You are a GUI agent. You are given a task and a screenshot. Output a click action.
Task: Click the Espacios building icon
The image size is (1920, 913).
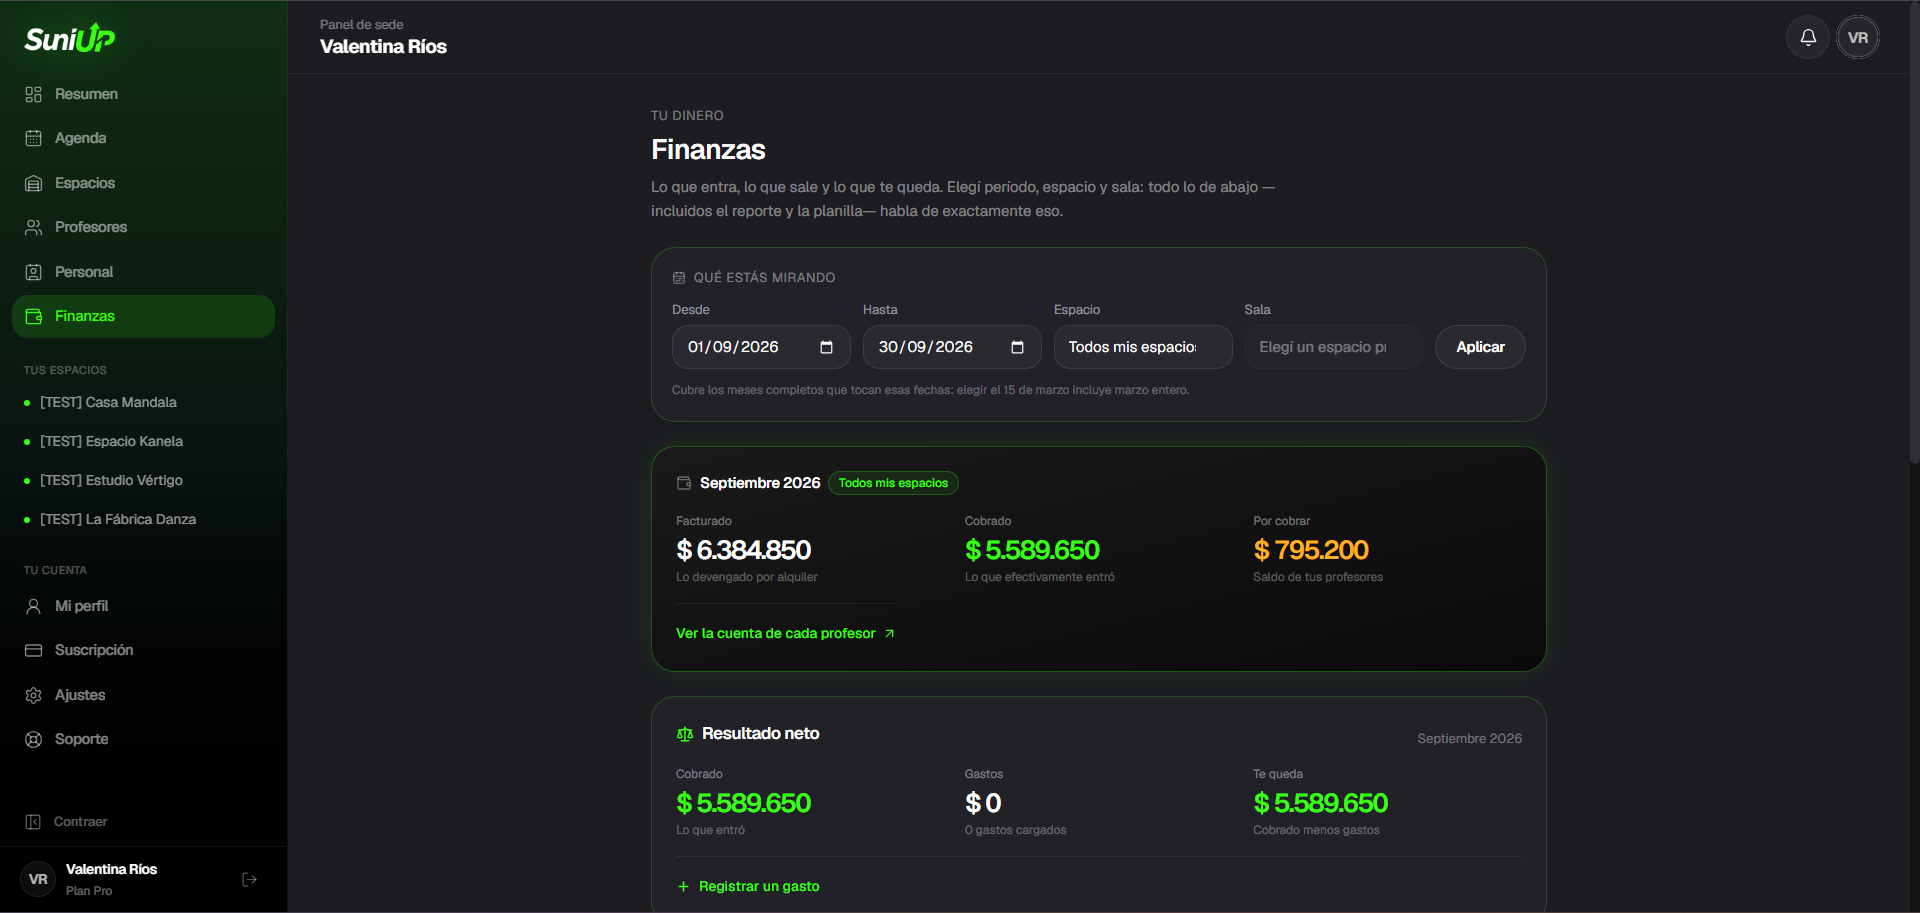pyautogui.click(x=33, y=183)
